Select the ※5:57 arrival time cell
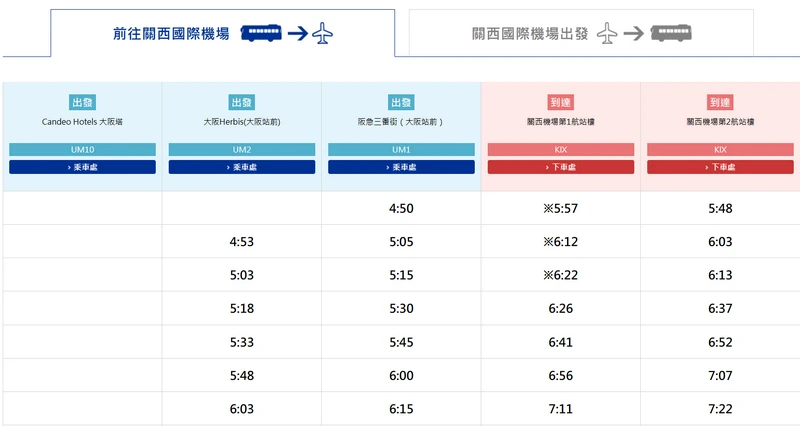Screen dimensions: 800x426 561,208
